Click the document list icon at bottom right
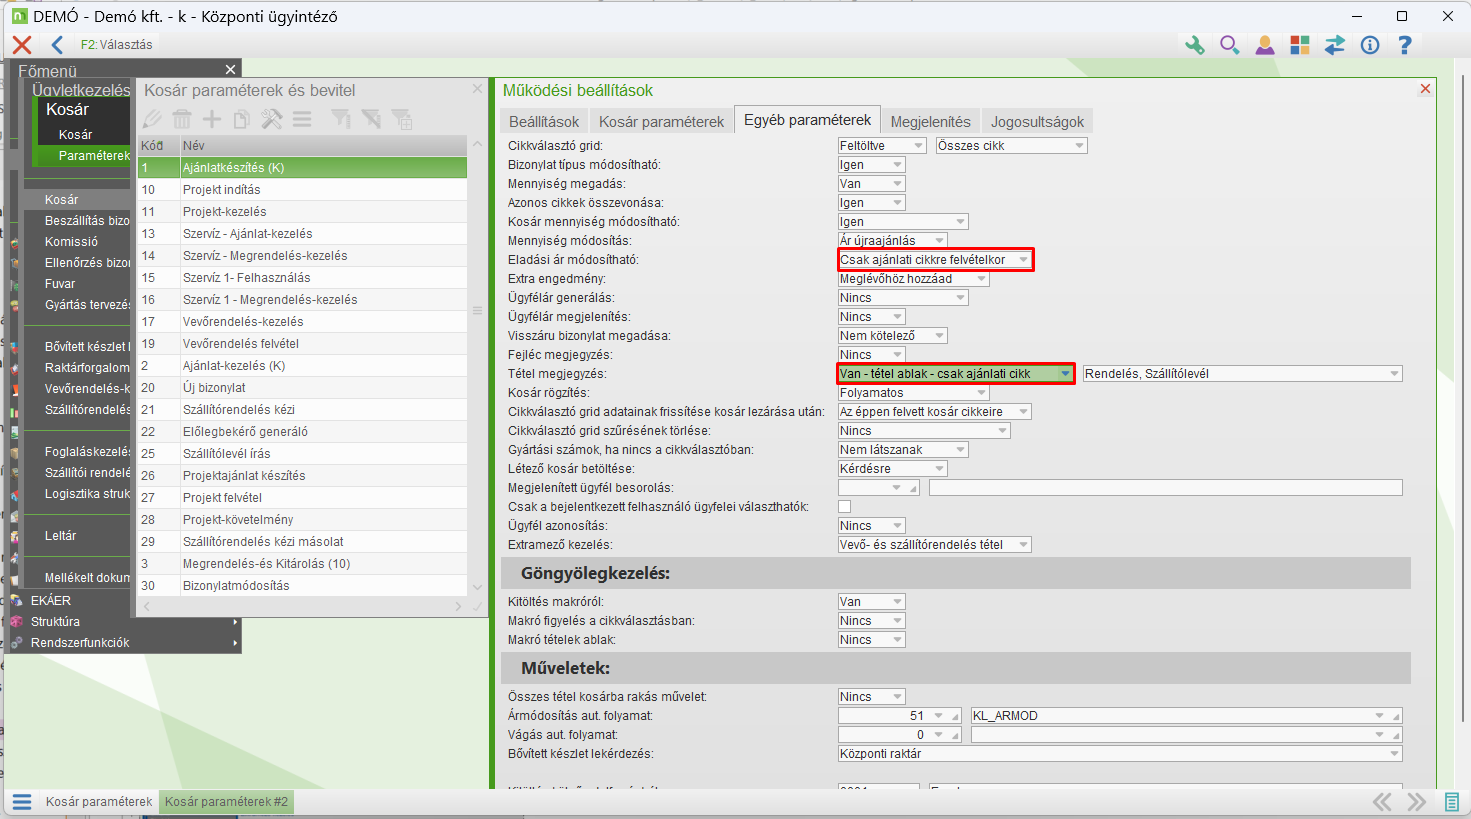 (1452, 802)
